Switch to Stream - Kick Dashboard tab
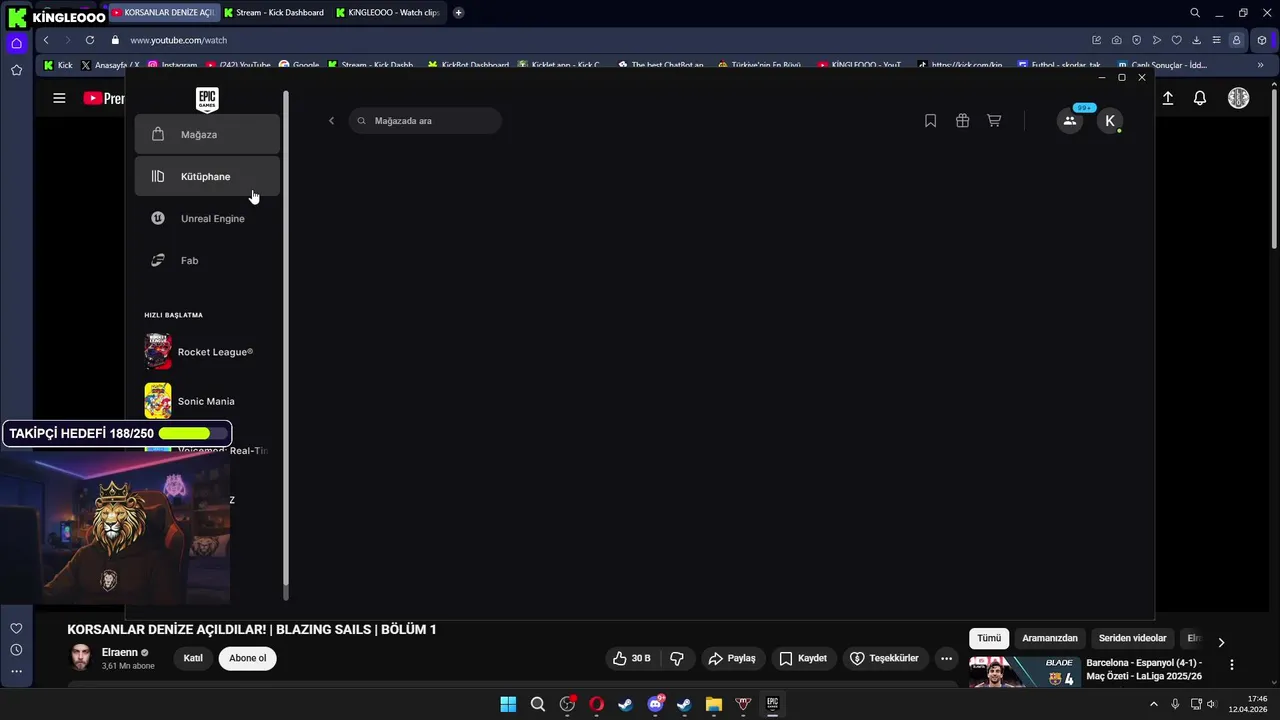The height and width of the screenshot is (720, 1280). click(x=275, y=13)
